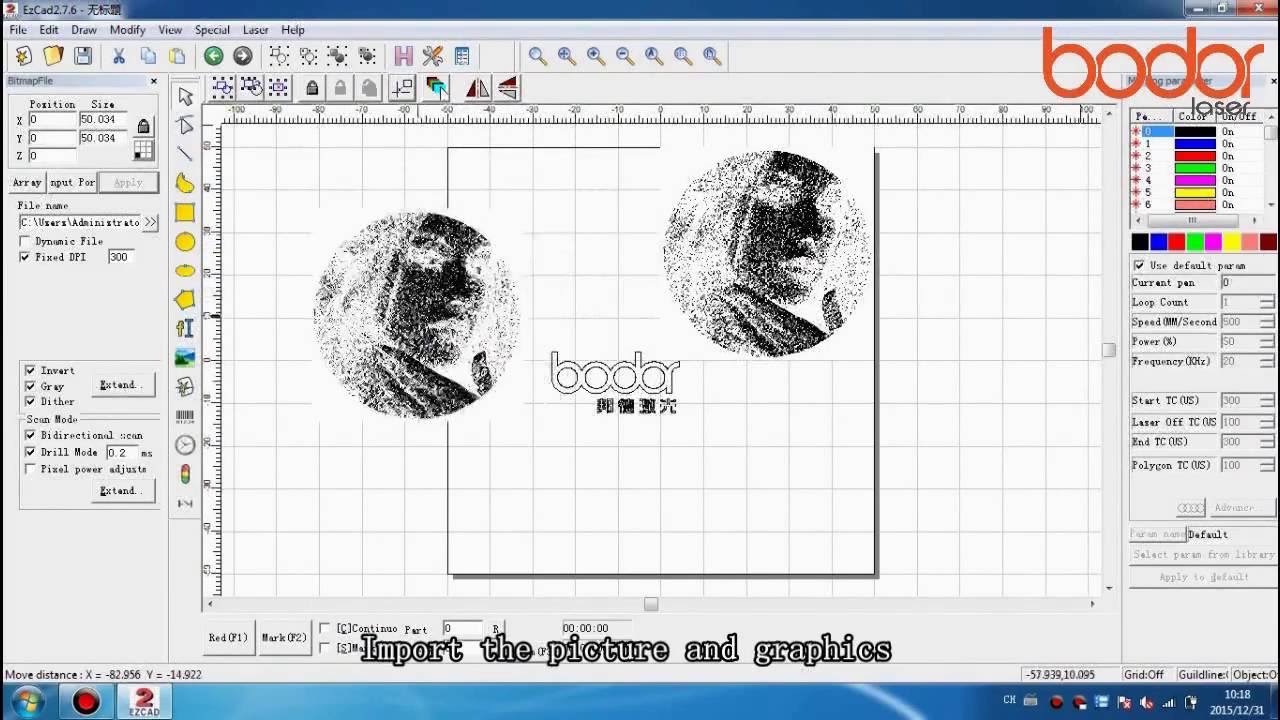The width and height of the screenshot is (1280, 720).
Task: Click the Speed (MM/Second) spinner arrows
Action: tap(1266, 322)
